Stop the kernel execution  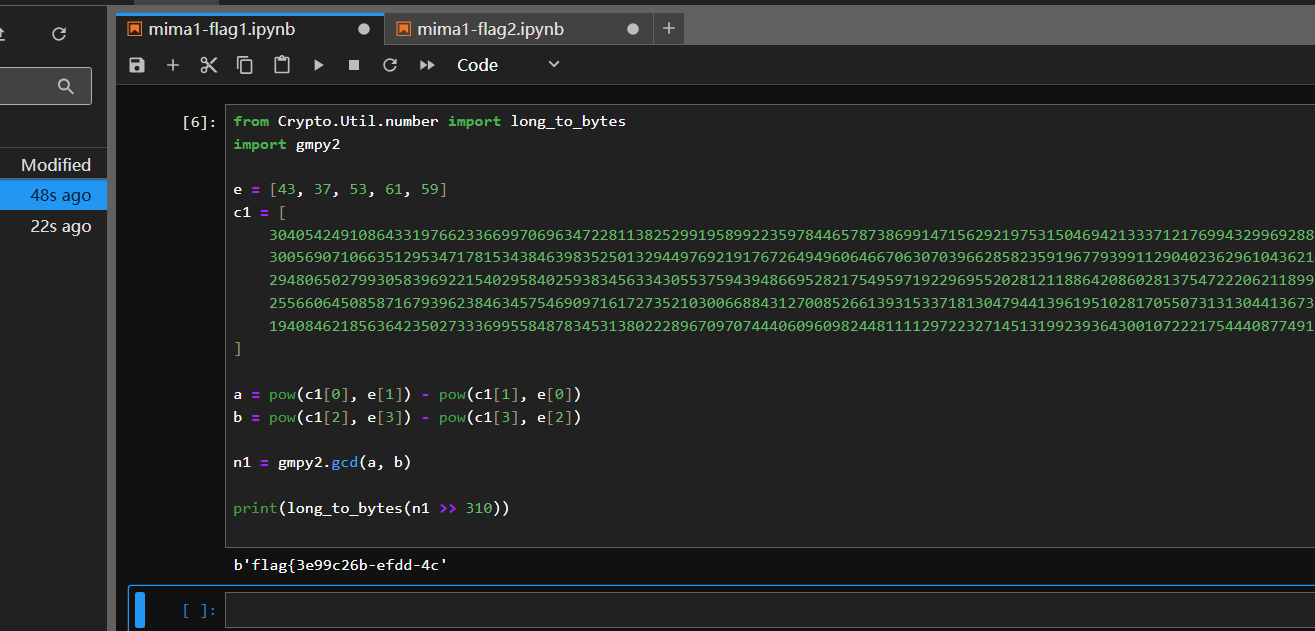354,65
